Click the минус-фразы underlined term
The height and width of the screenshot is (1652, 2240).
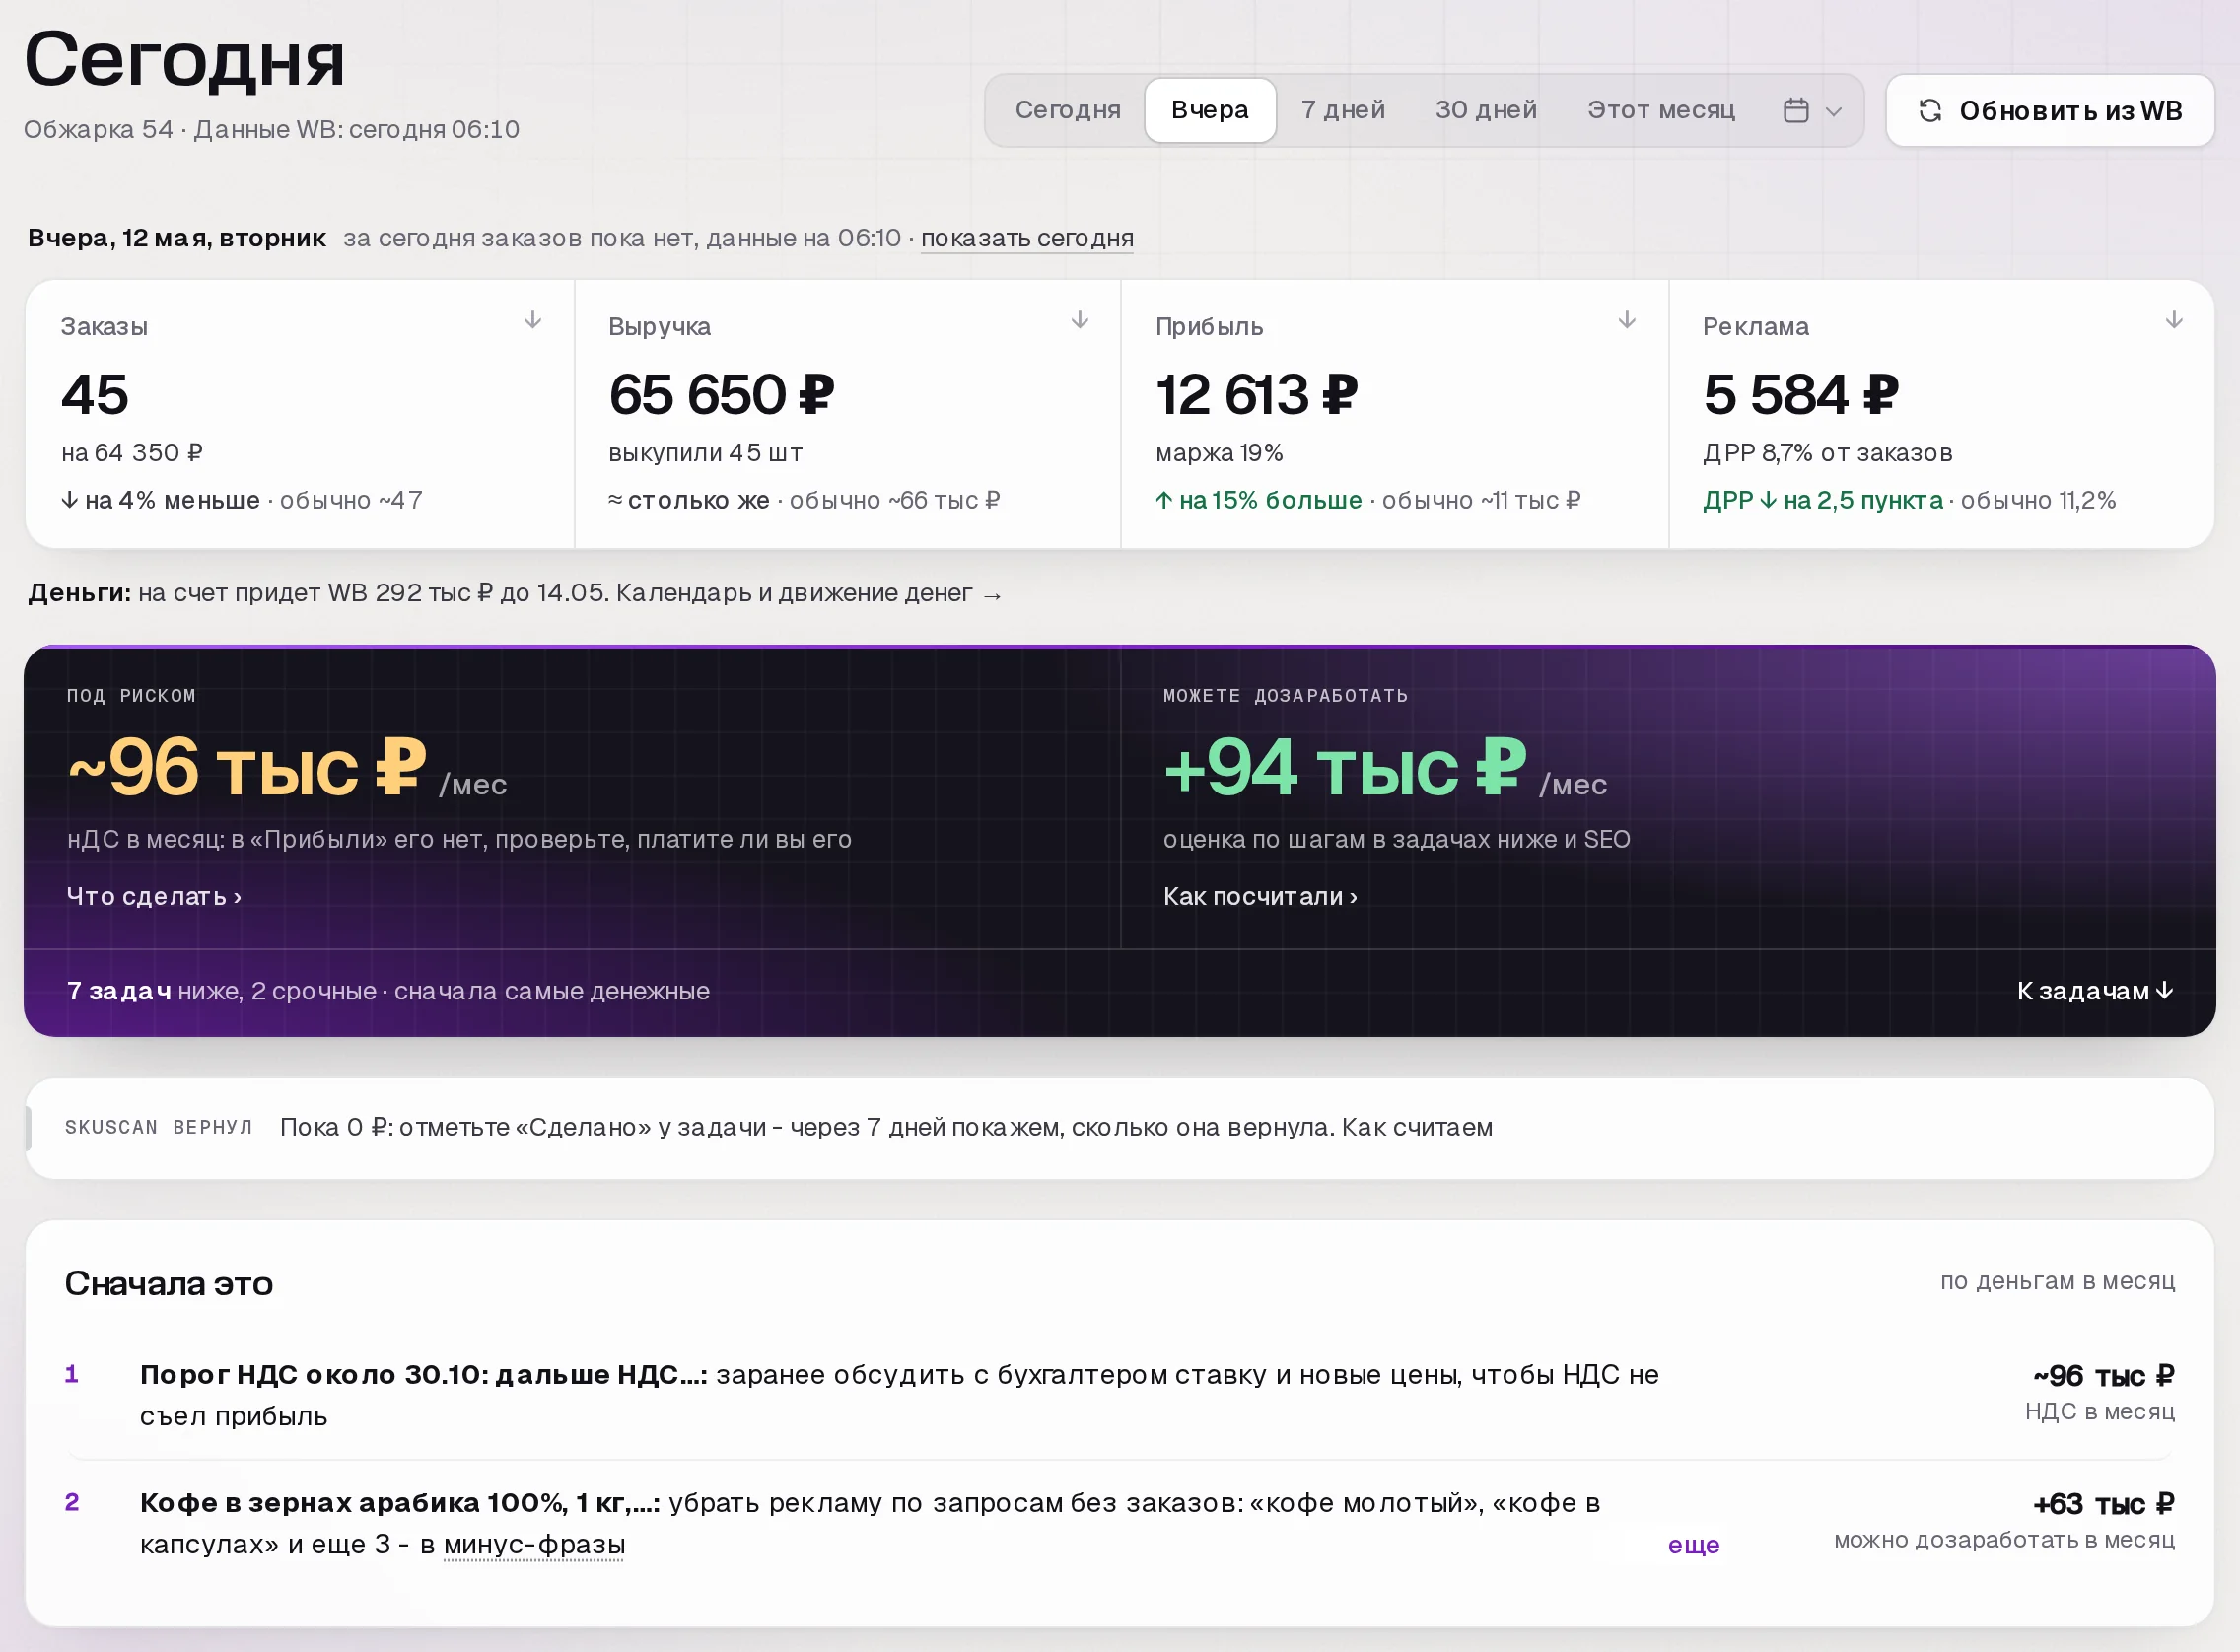[x=534, y=1545]
